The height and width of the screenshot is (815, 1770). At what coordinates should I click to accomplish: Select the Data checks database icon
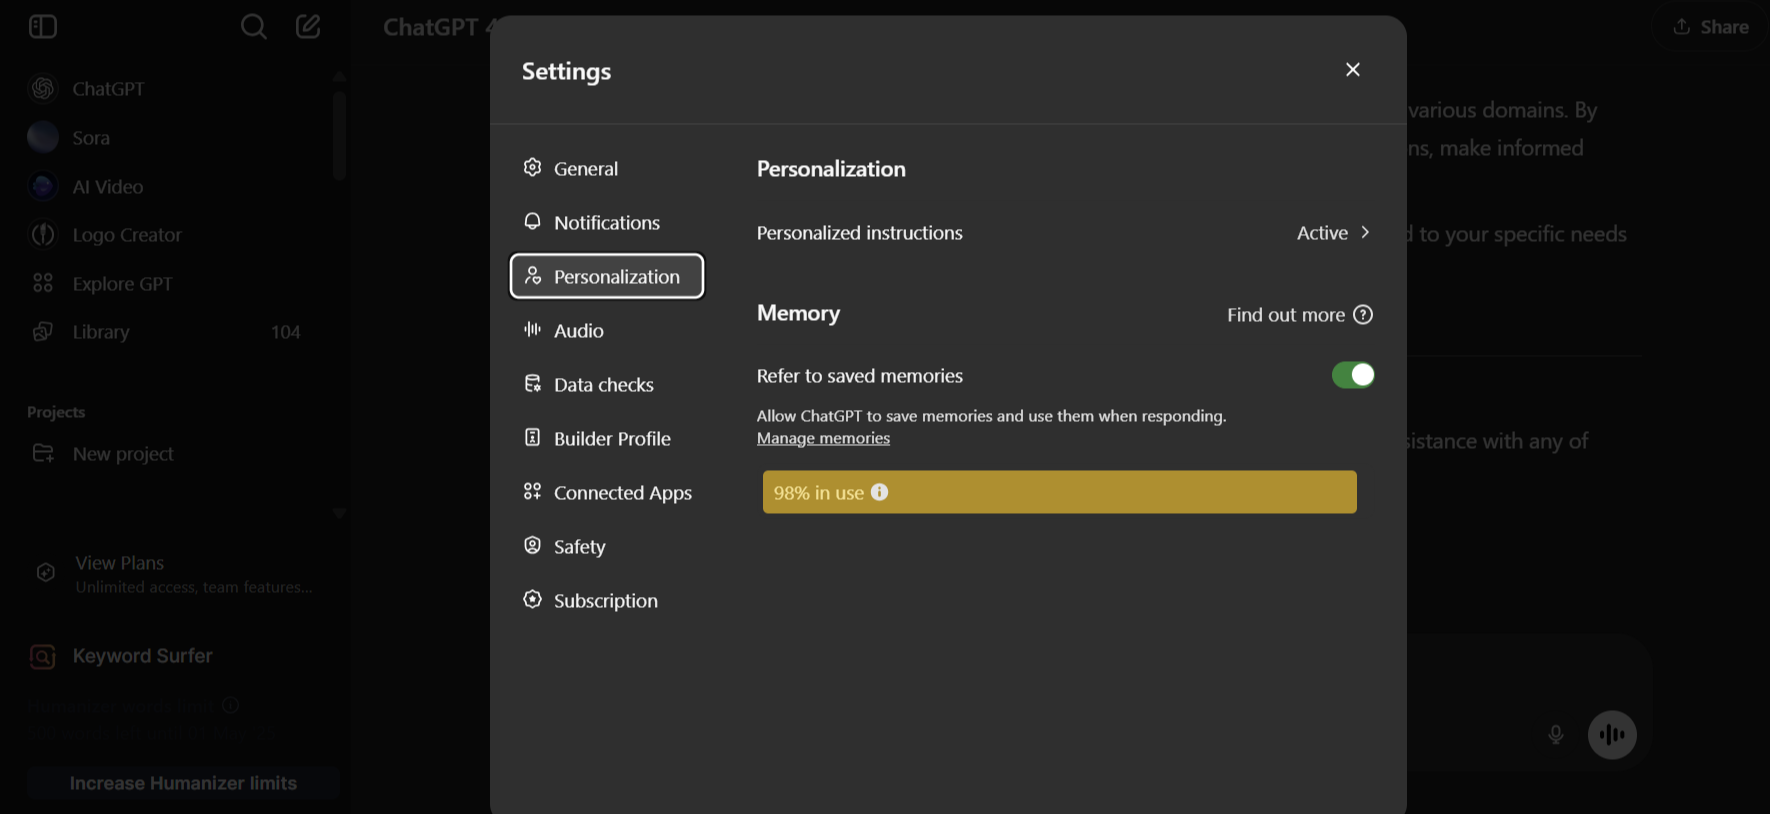(x=533, y=383)
